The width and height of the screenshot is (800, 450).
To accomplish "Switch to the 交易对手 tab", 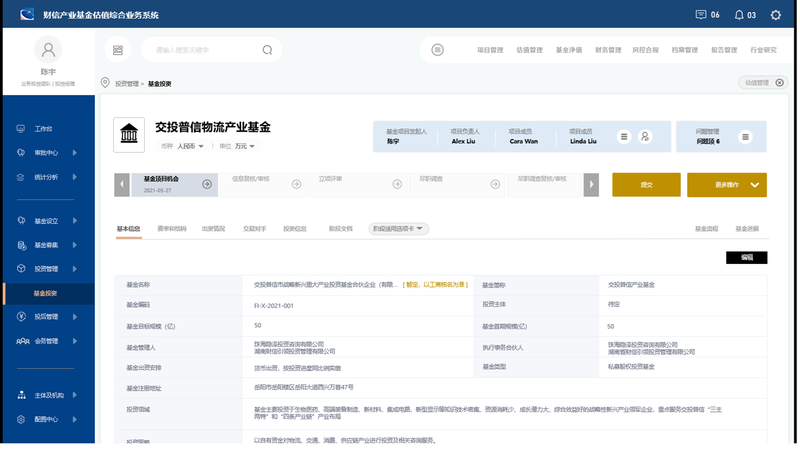I will pos(255,229).
